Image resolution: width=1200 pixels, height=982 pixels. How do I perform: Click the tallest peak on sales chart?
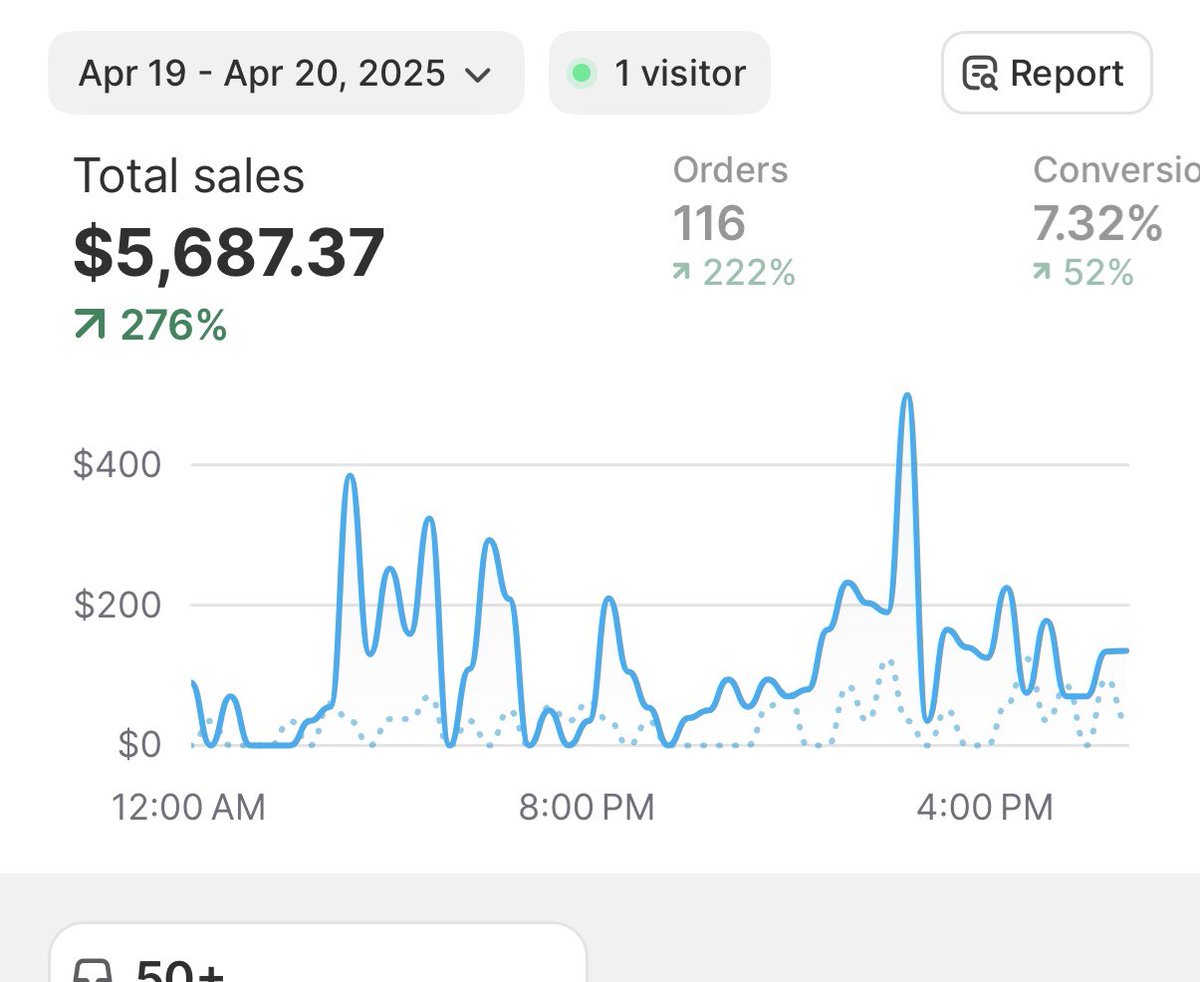coord(907,396)
